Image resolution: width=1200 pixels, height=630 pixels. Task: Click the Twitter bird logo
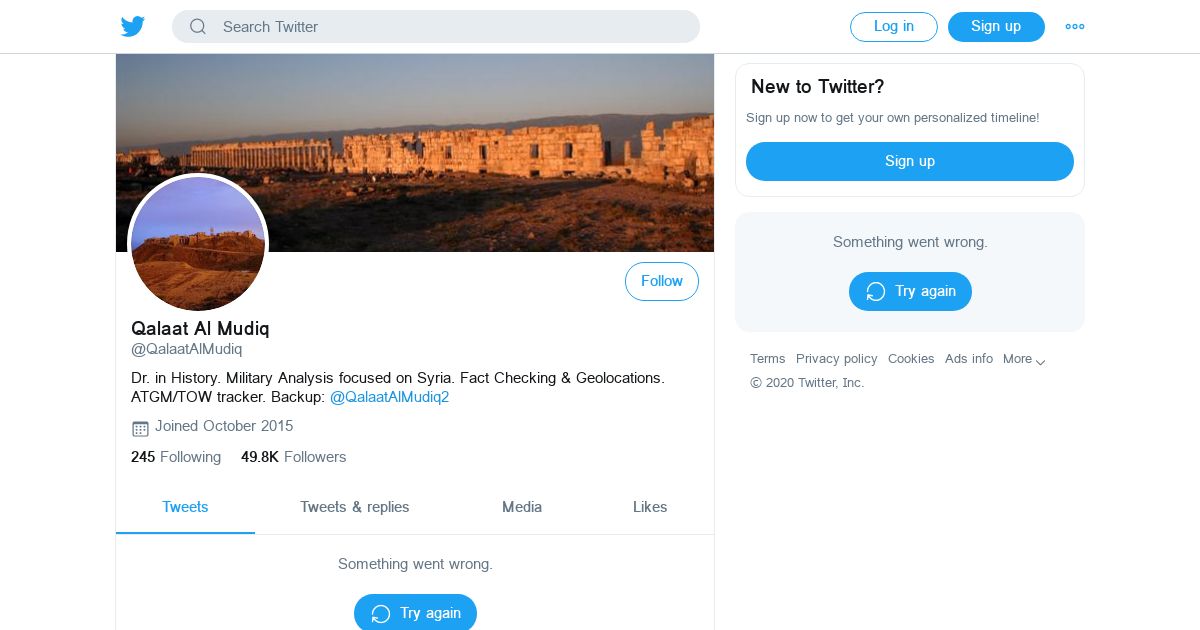tap(133, 27)
